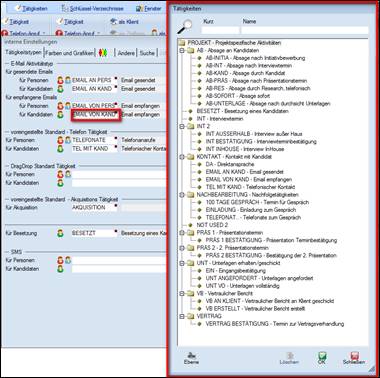This screenshot has width=380, height=378.
Task: Select 'TEL MIT KAND - Telefonischer Kontakt' tree item
Action: pos(250,187)
